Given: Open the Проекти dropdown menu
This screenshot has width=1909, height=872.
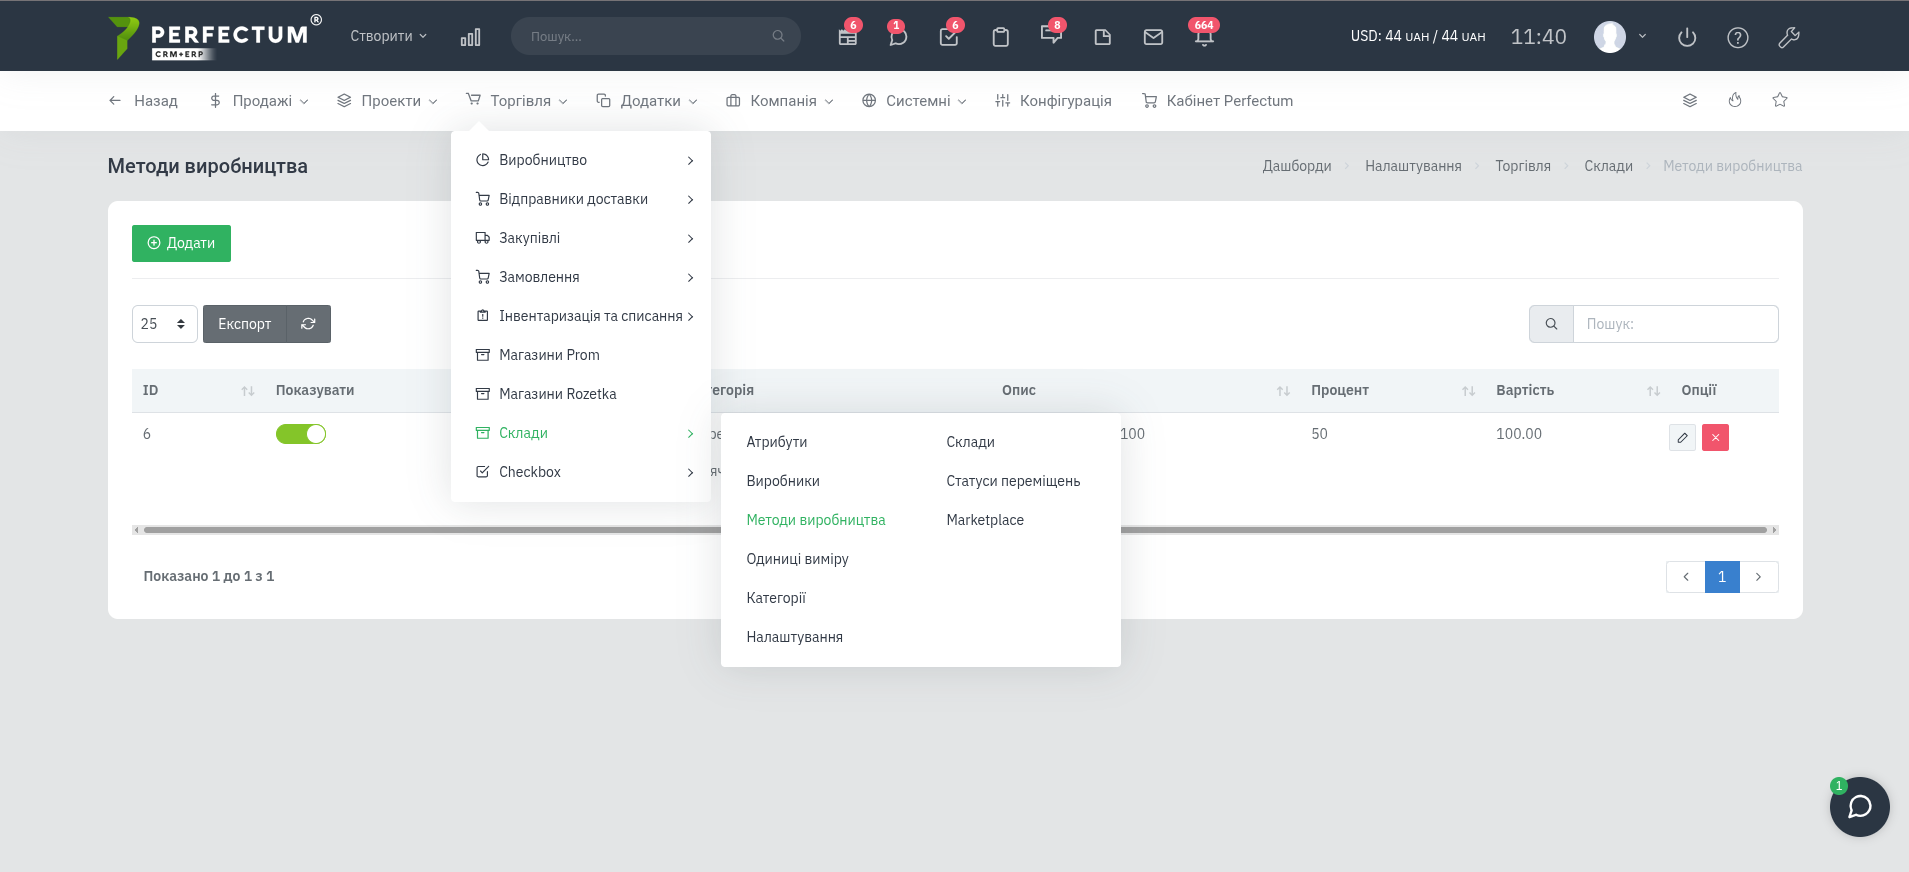Looking at the screenshot, I should click(x=387, y=101).
